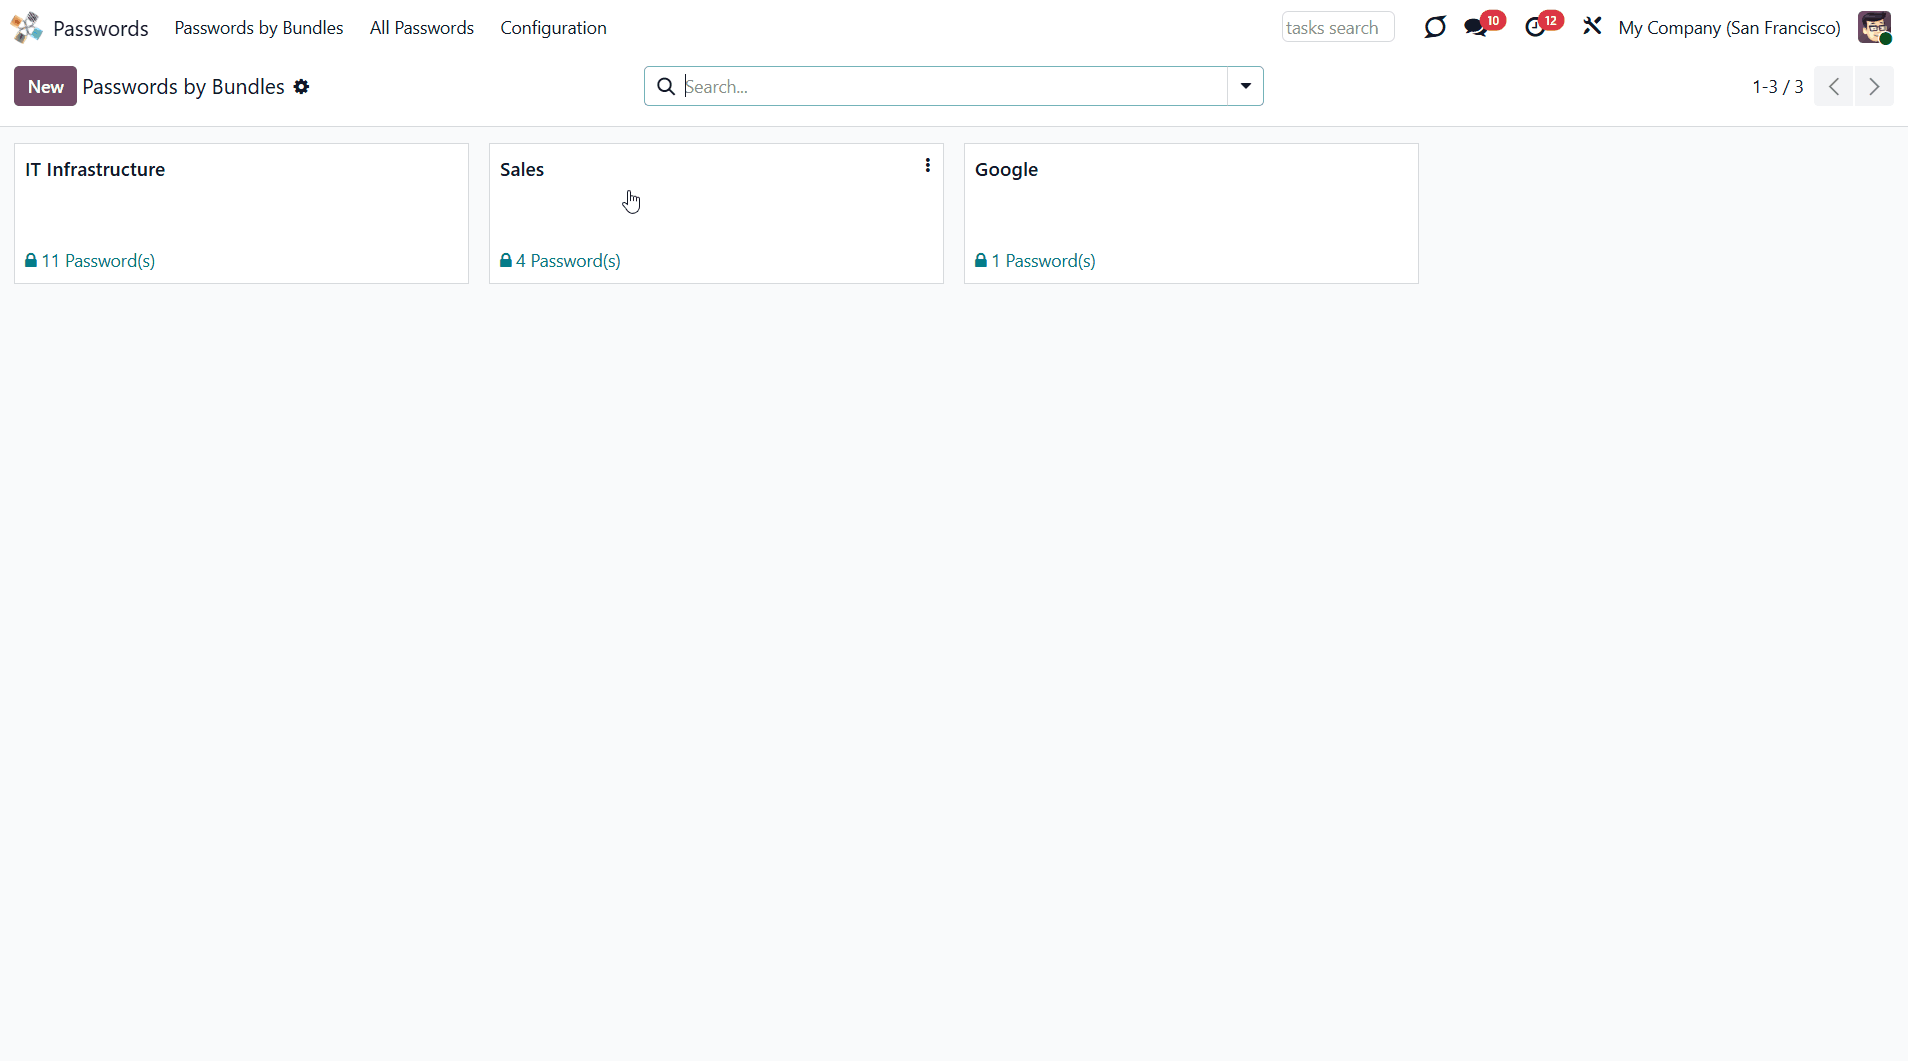The width and height of the screenshot is (1908, 1061).
Task: Open the activities clock icon with 12 badge
Action: click(x=1535, y=27)
